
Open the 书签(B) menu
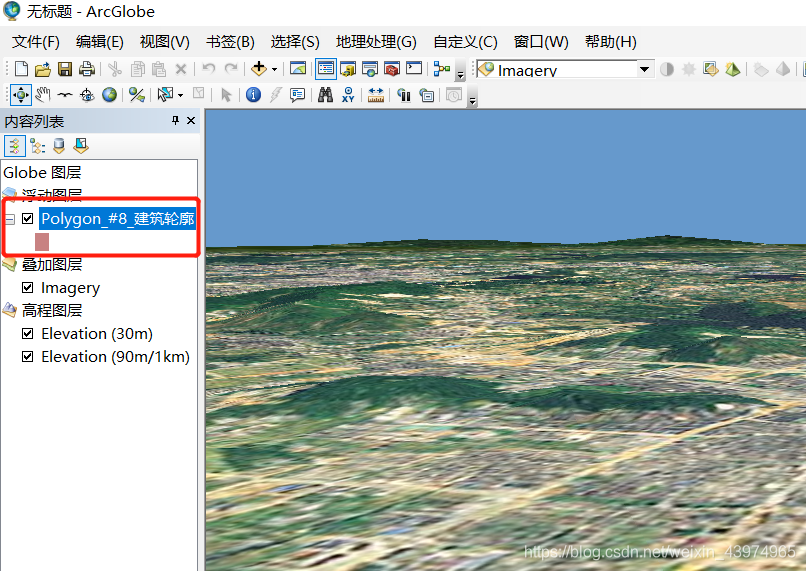point(230,42)
